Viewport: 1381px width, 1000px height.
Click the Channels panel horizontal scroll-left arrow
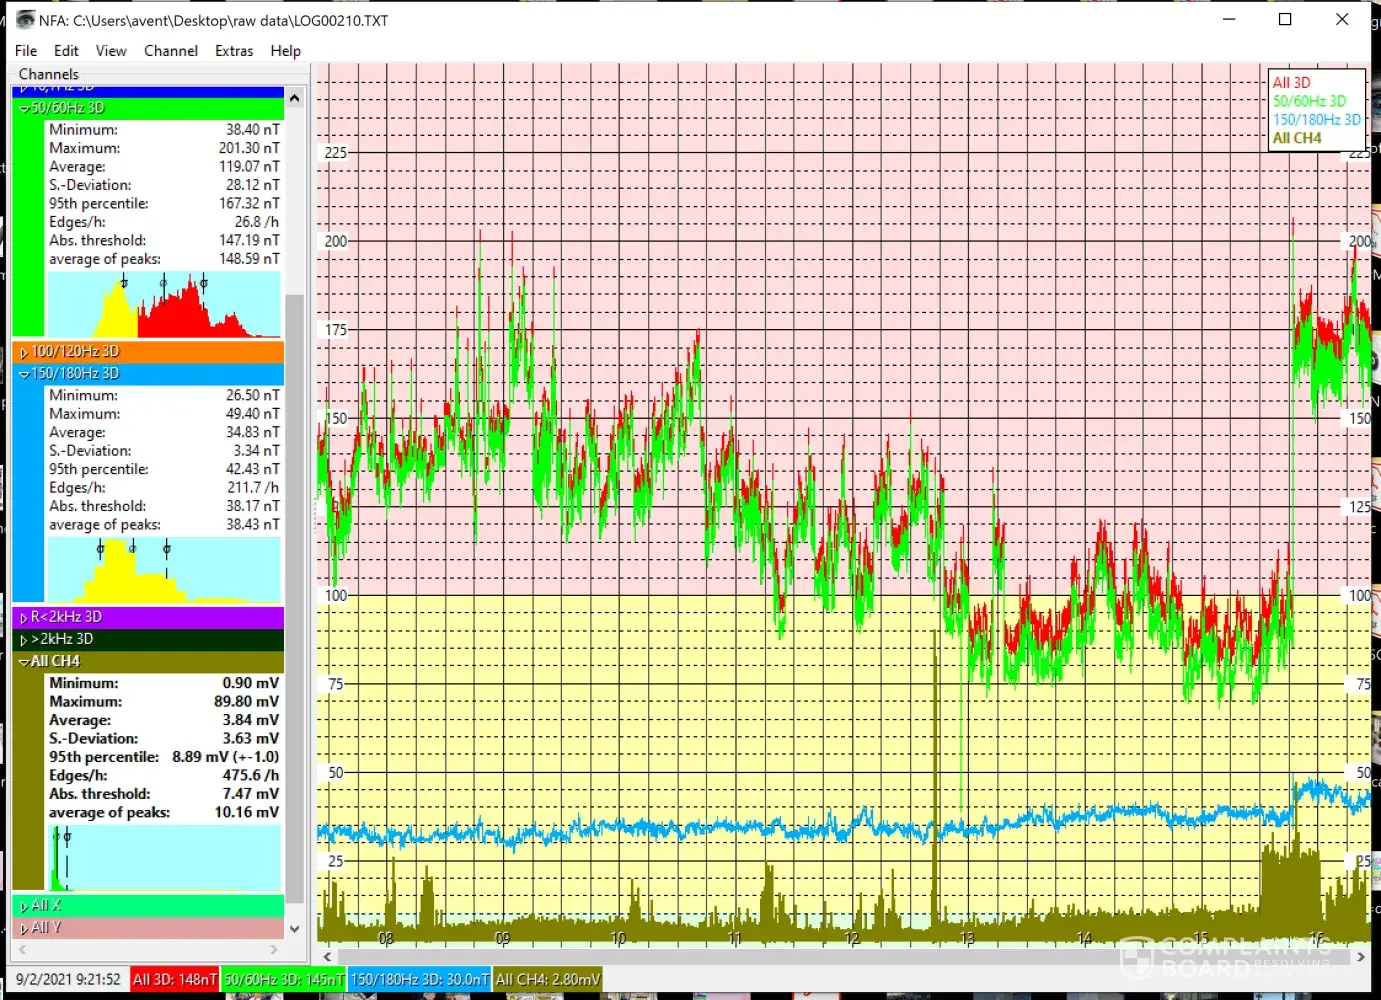point(22,949)
